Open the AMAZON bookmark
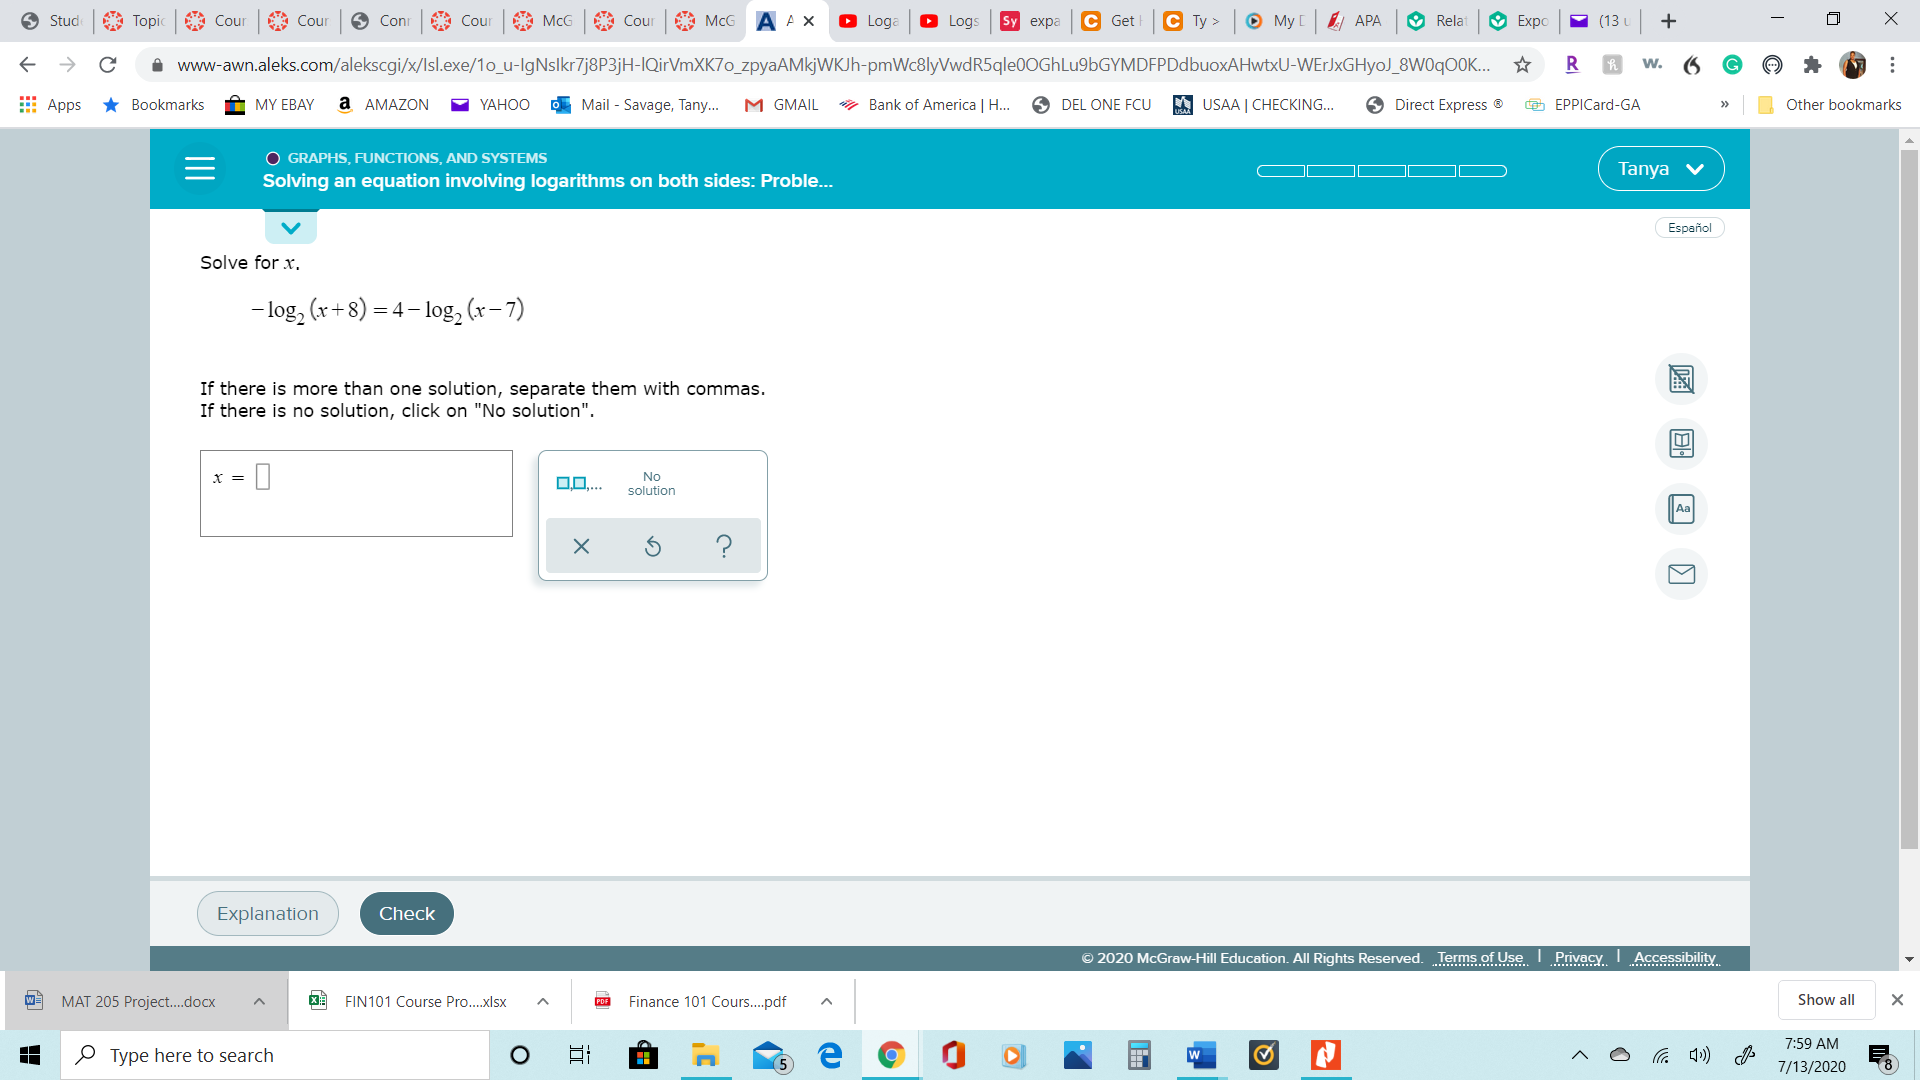Screen dimensions: 1920x1080 pyautogui.click(x=384, y=105)
